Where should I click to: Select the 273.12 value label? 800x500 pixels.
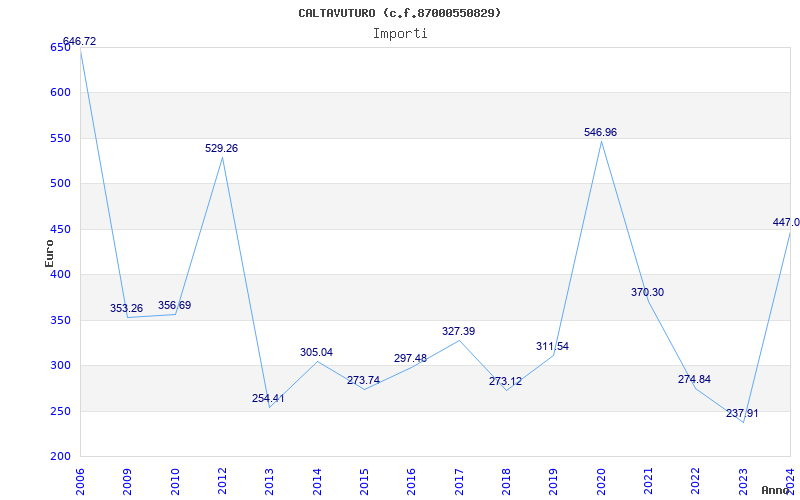(505, 381)
